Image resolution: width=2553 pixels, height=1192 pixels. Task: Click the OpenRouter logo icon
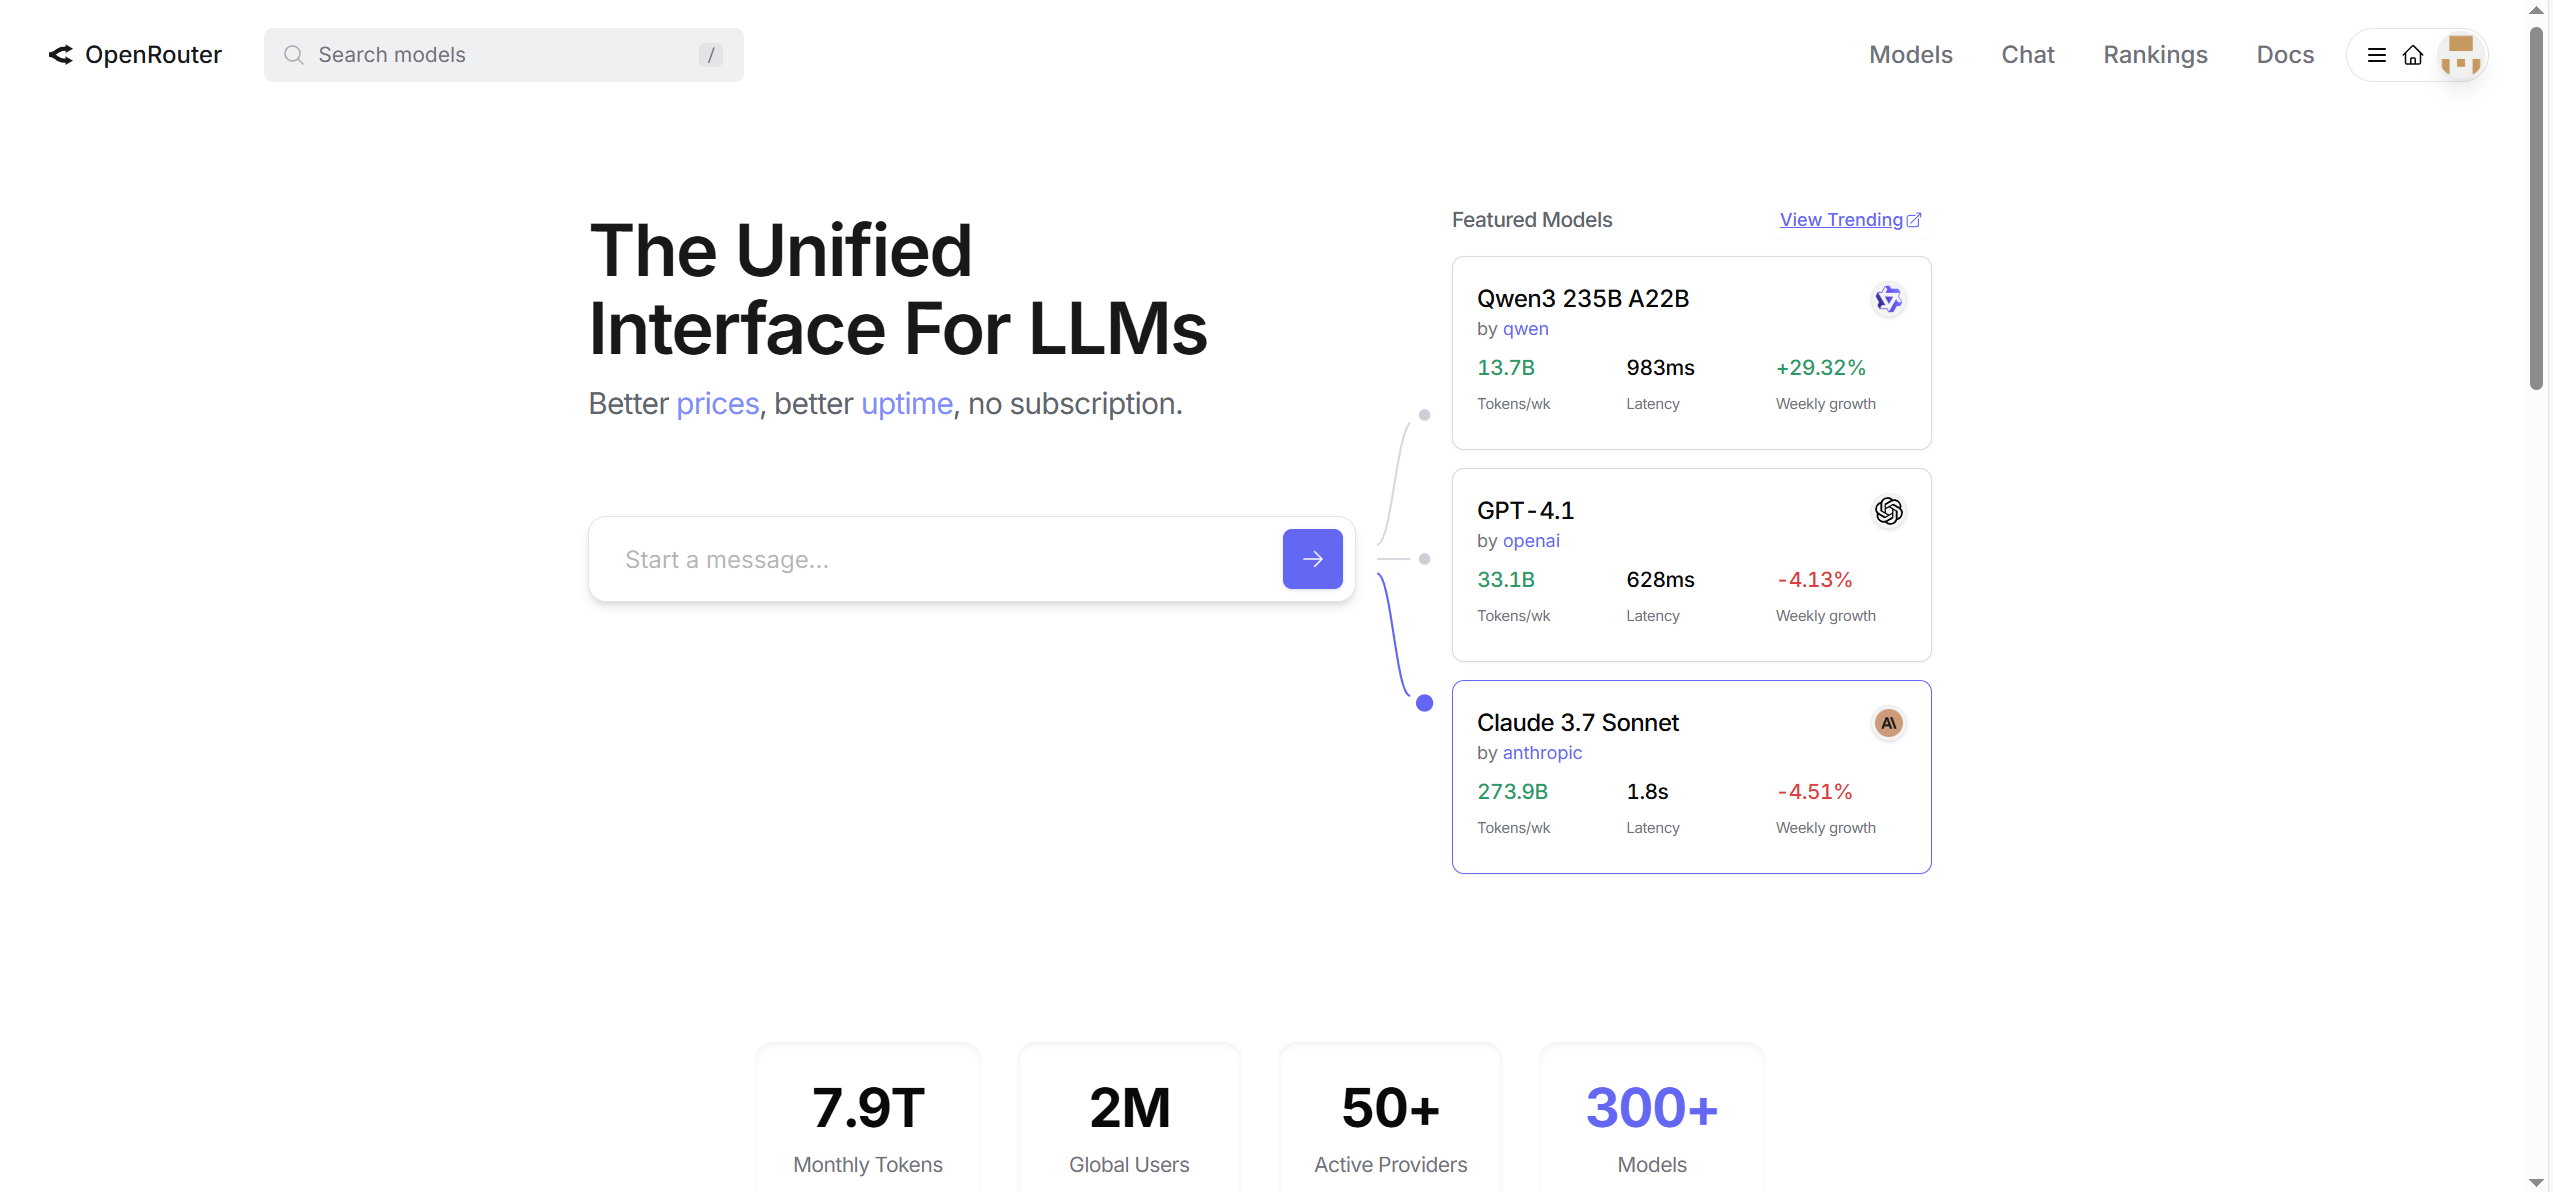click(x=61, y=55)
